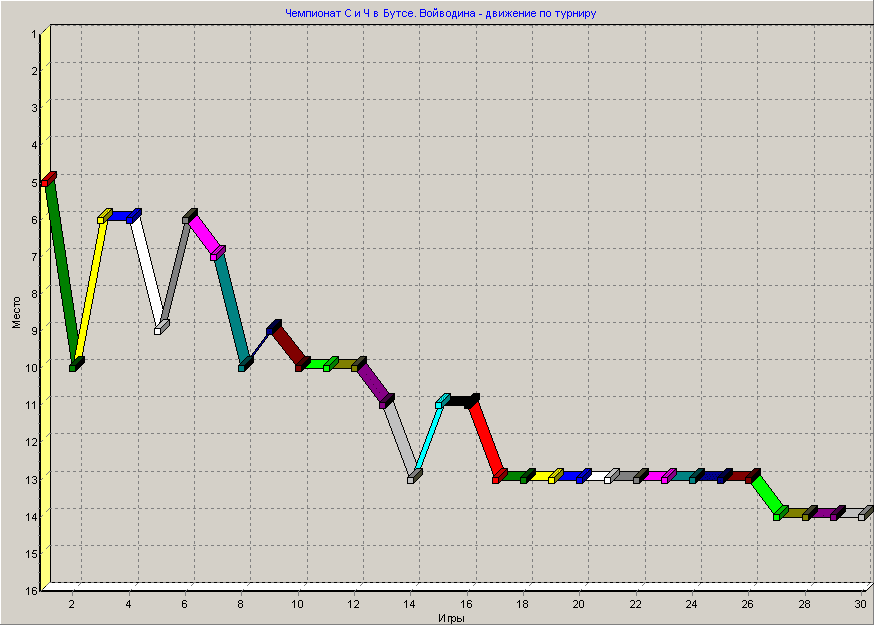The image size is (874, 625).
Task: Click game label 20 on the horizontal axis
Action: tap(579, 604)
